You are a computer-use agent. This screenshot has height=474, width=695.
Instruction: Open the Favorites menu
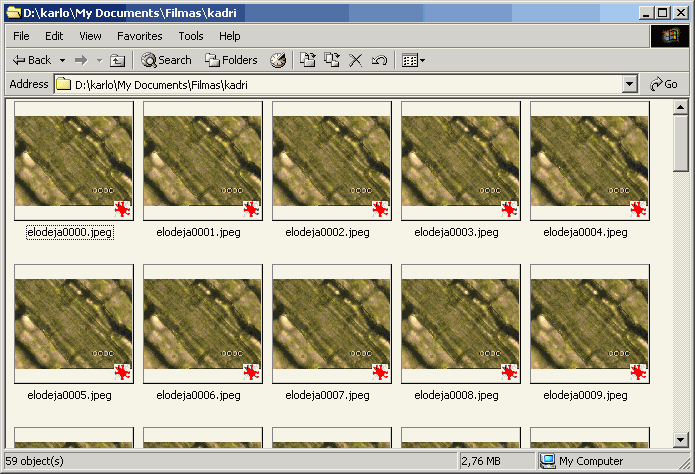[x=140, y=36]
